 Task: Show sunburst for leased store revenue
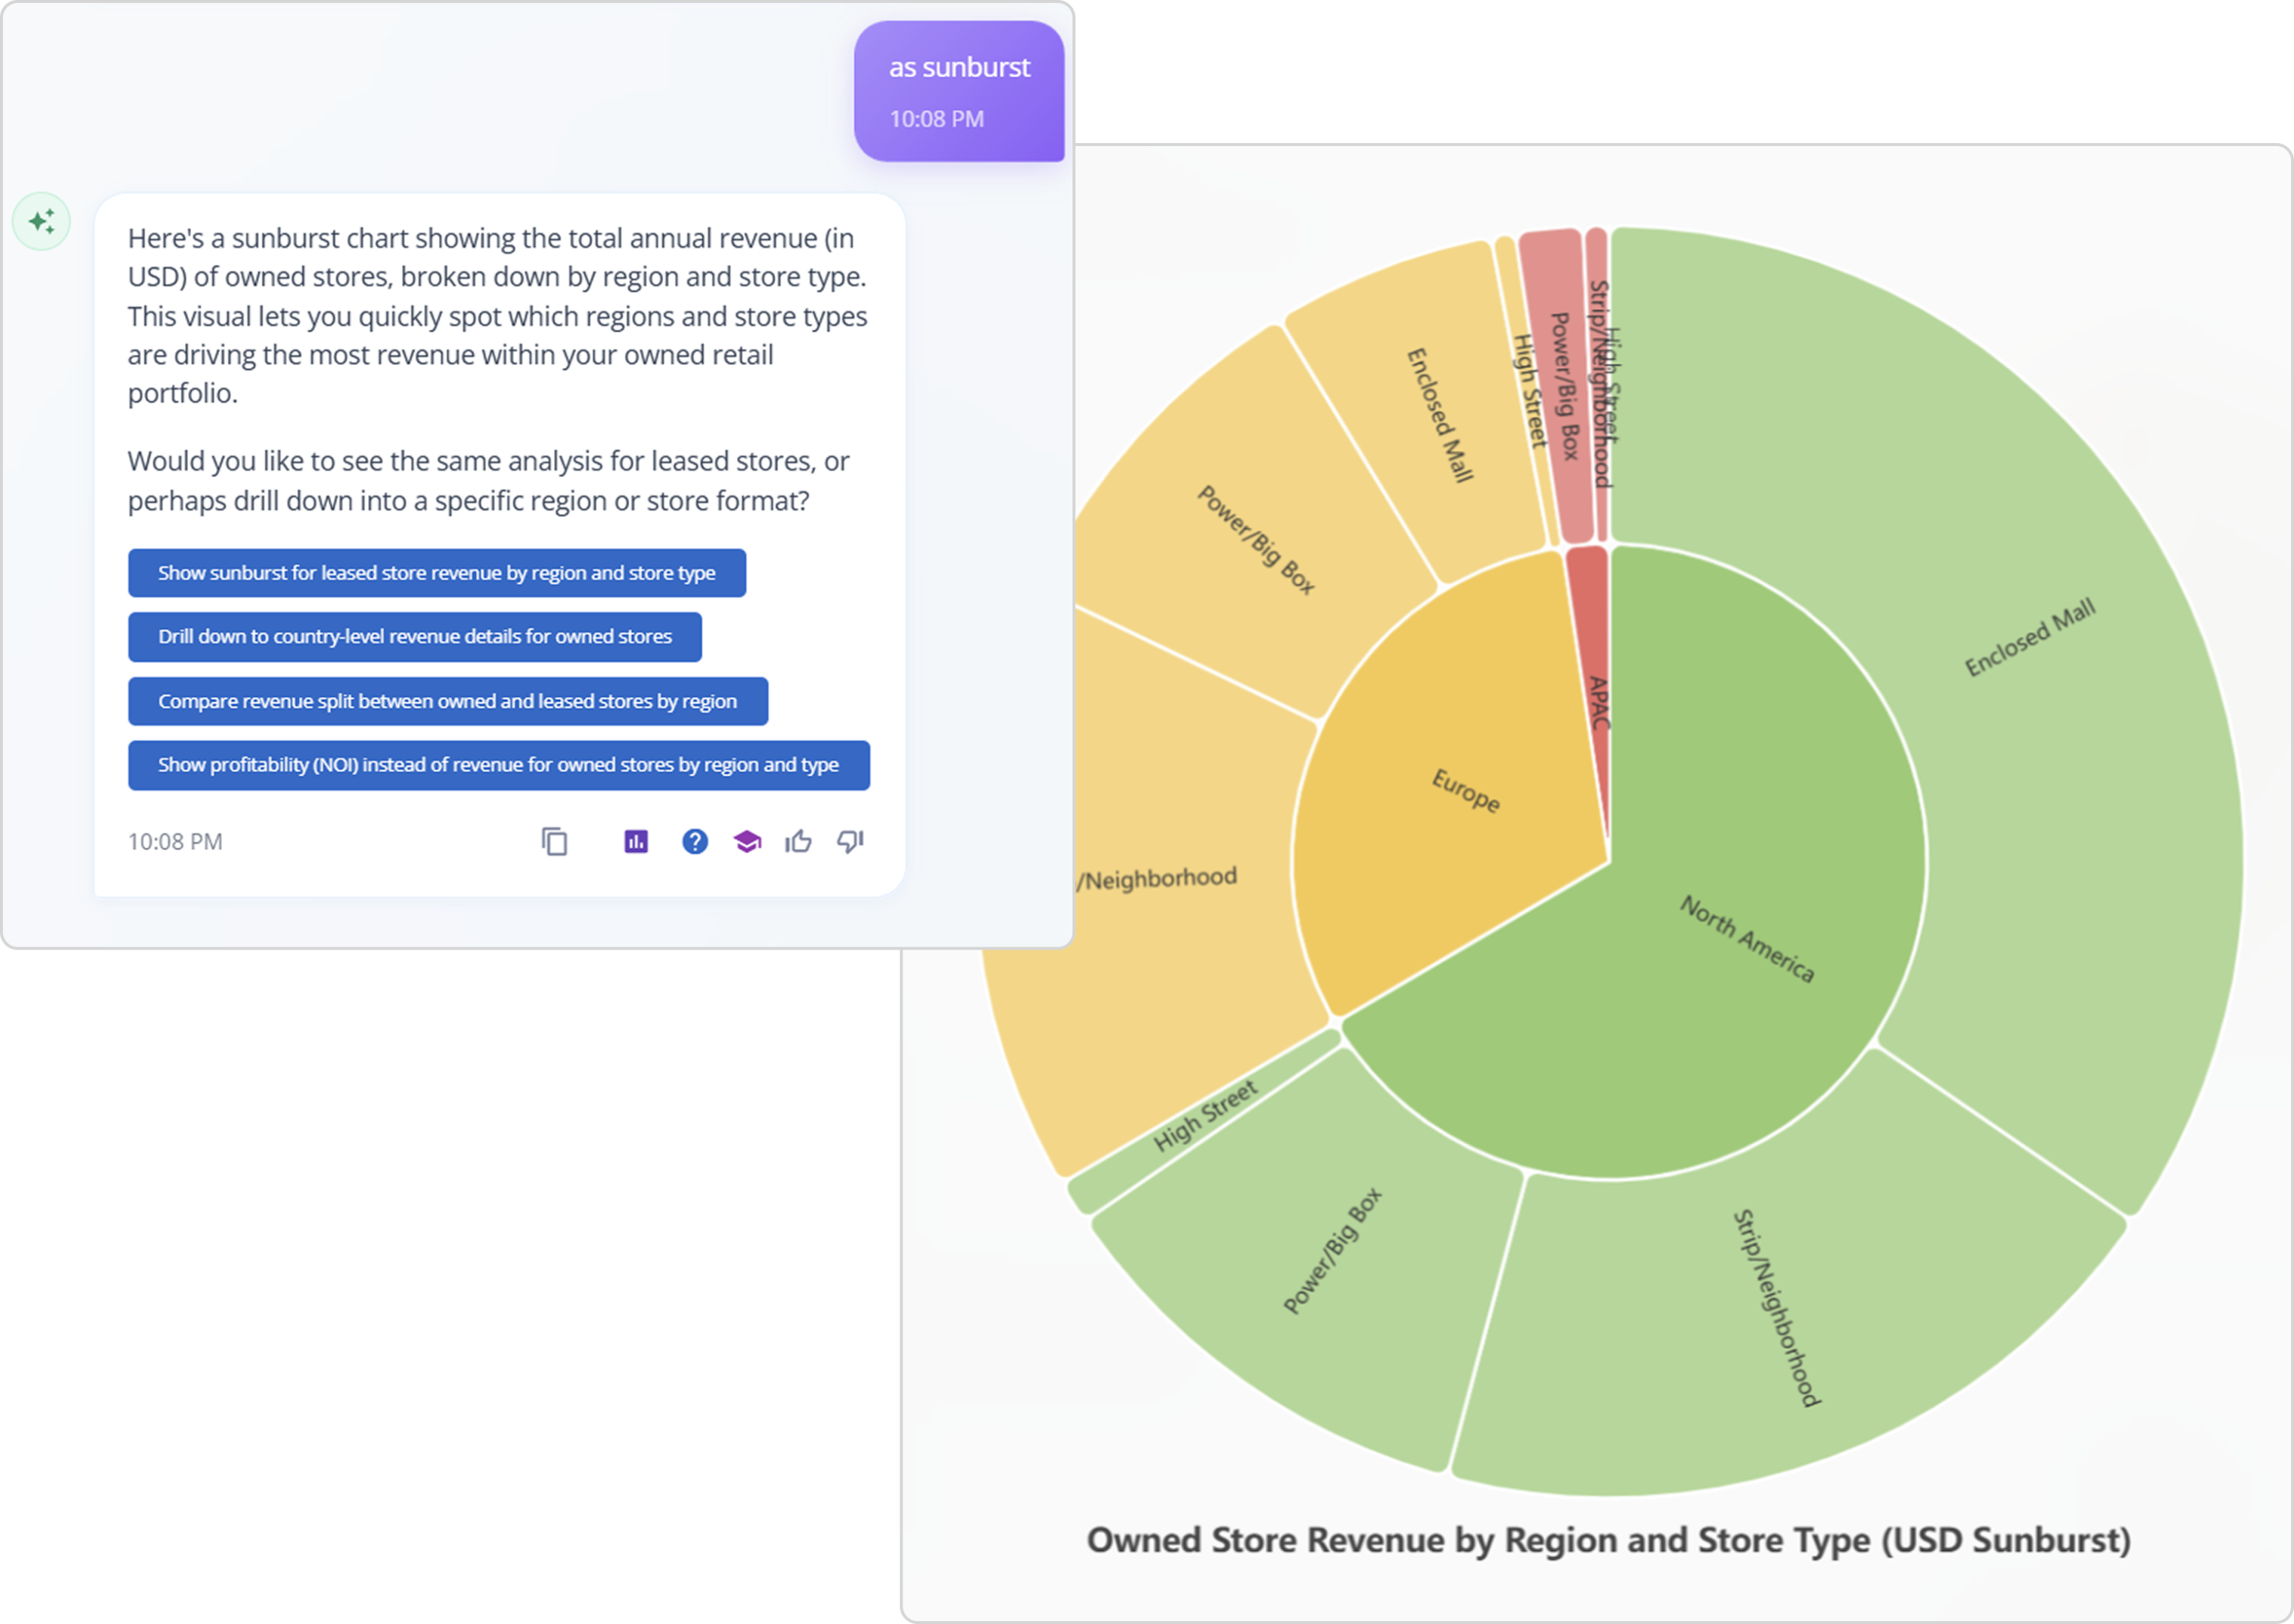(436, 573)
